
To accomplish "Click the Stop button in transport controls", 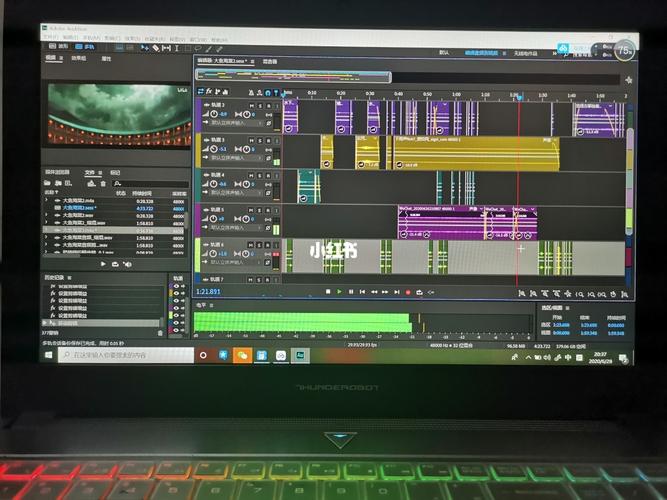I will [327, 292].
